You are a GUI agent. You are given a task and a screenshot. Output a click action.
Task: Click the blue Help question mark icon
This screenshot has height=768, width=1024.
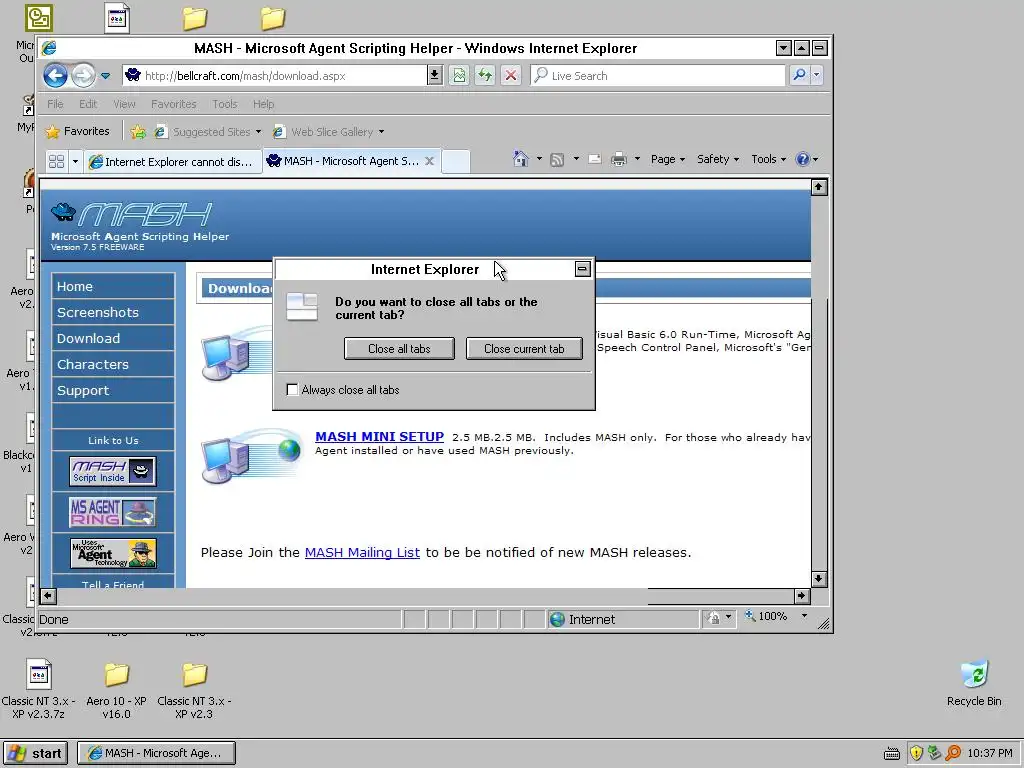(x=803, y=159)
